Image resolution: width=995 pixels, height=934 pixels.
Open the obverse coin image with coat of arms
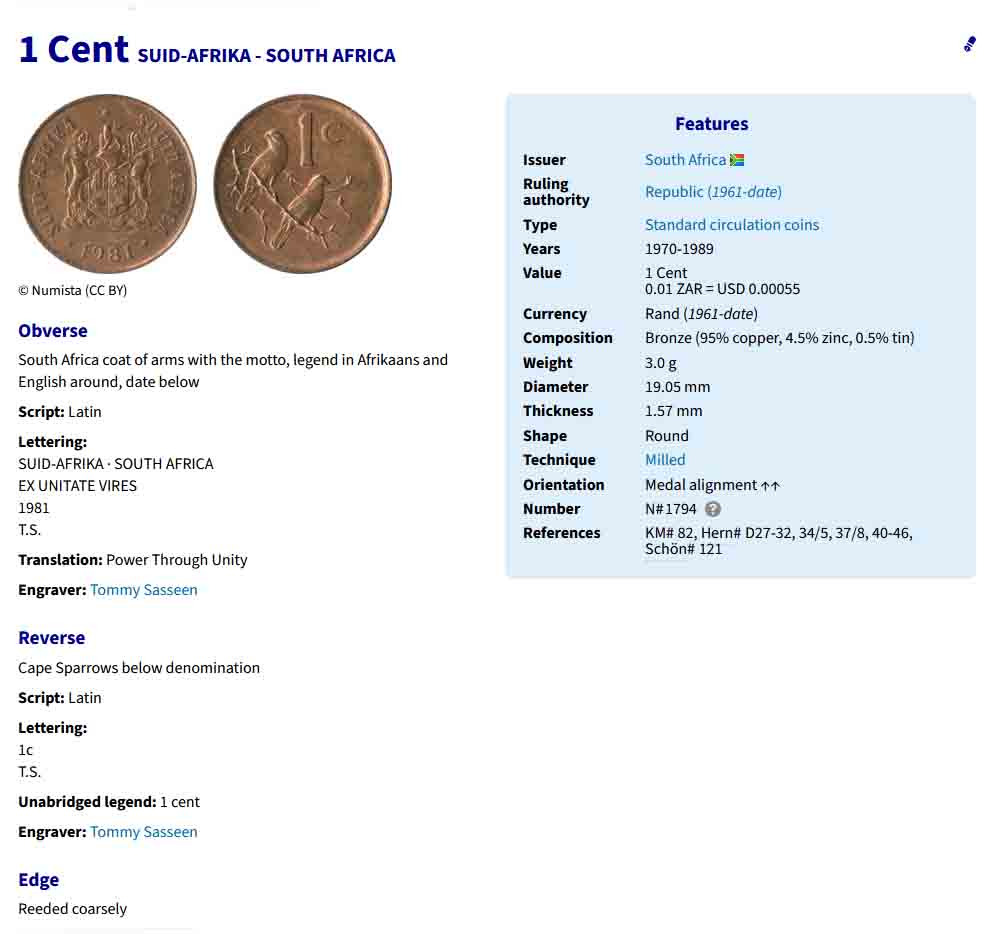tap(107, 184)
